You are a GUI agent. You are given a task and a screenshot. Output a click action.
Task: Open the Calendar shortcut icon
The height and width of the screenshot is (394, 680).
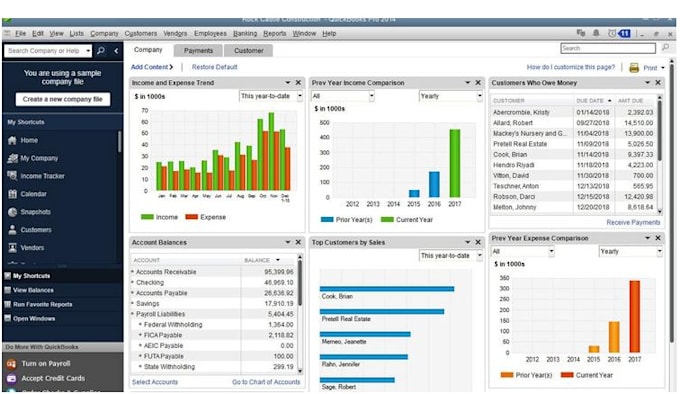pos(12,194)
